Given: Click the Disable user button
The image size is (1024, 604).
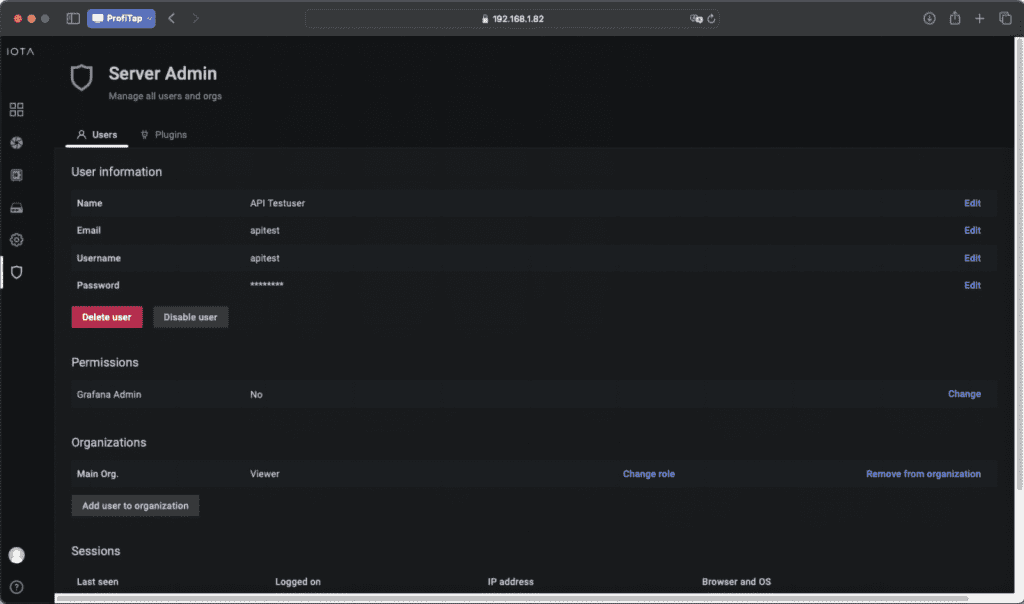Looking at the screenshot, I should point(190,317).
